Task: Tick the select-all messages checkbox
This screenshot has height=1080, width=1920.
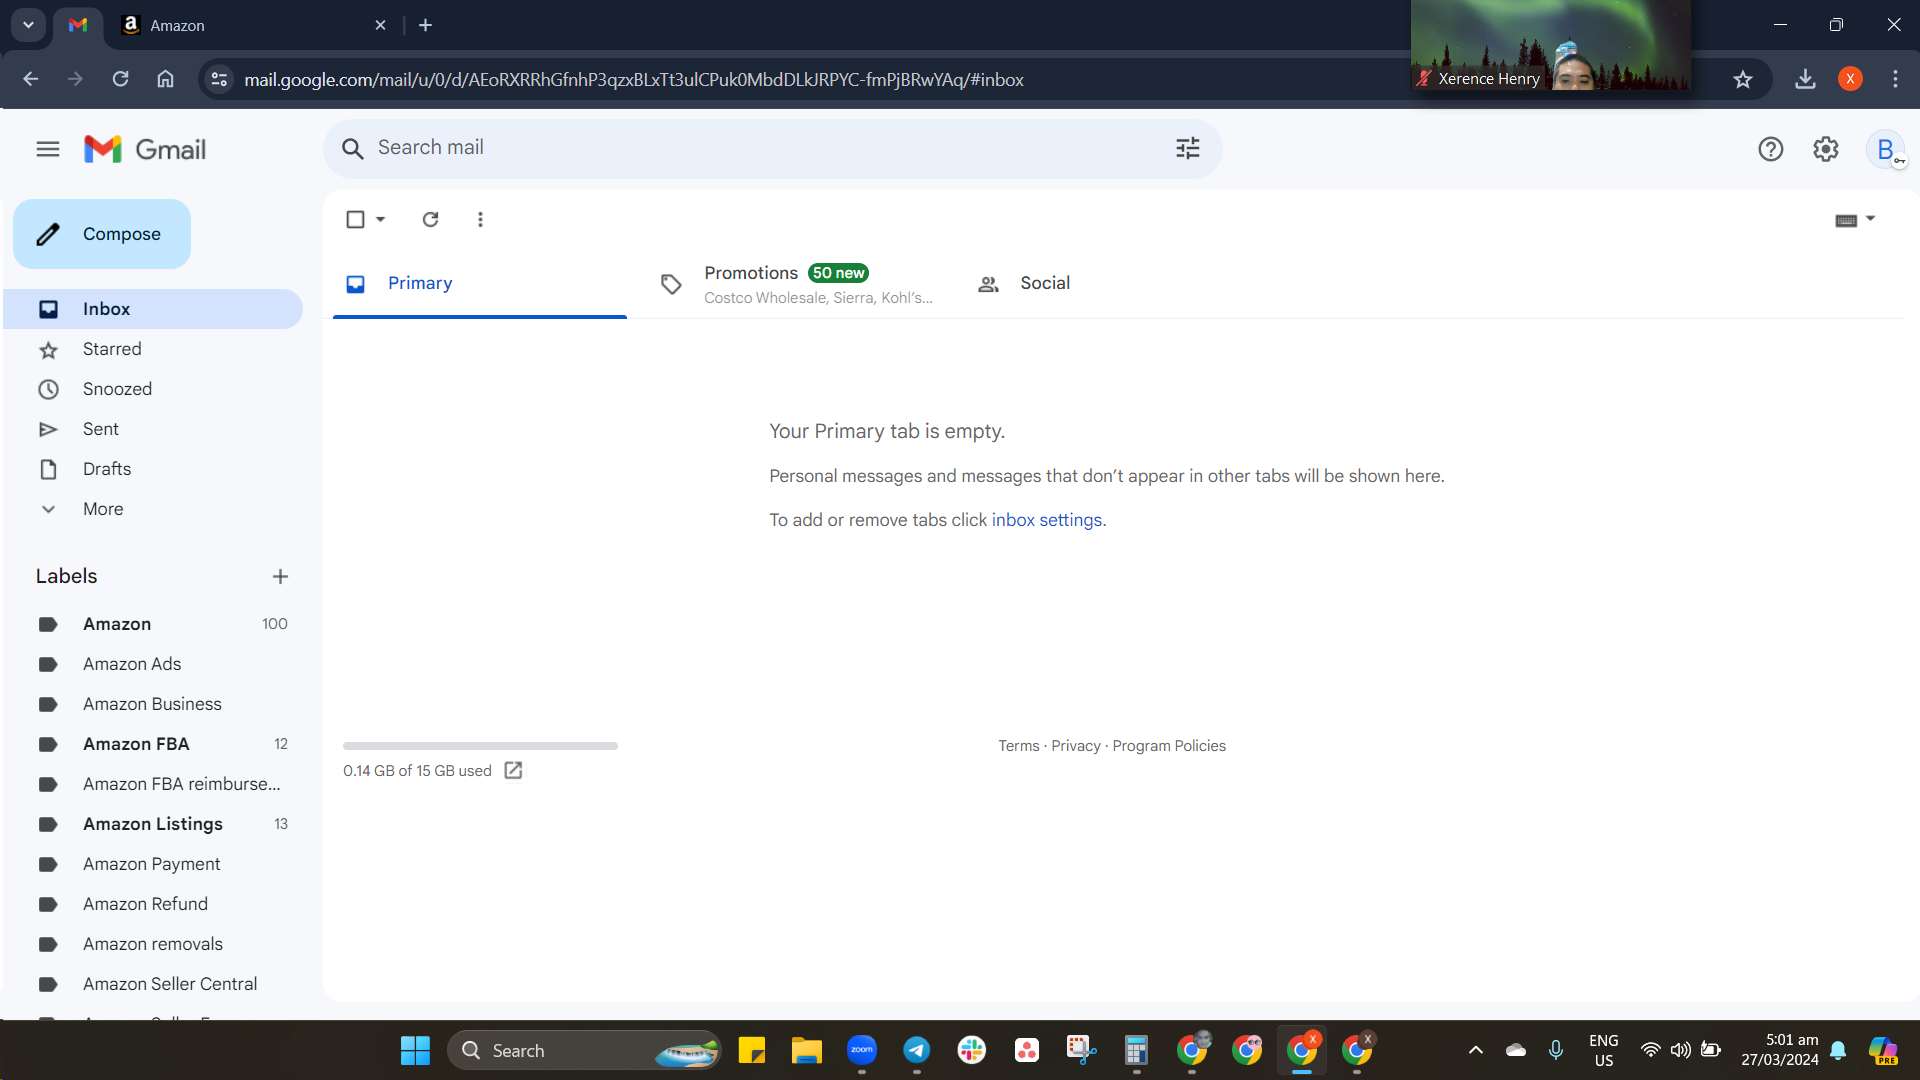Action: click(x=355, y=219)
